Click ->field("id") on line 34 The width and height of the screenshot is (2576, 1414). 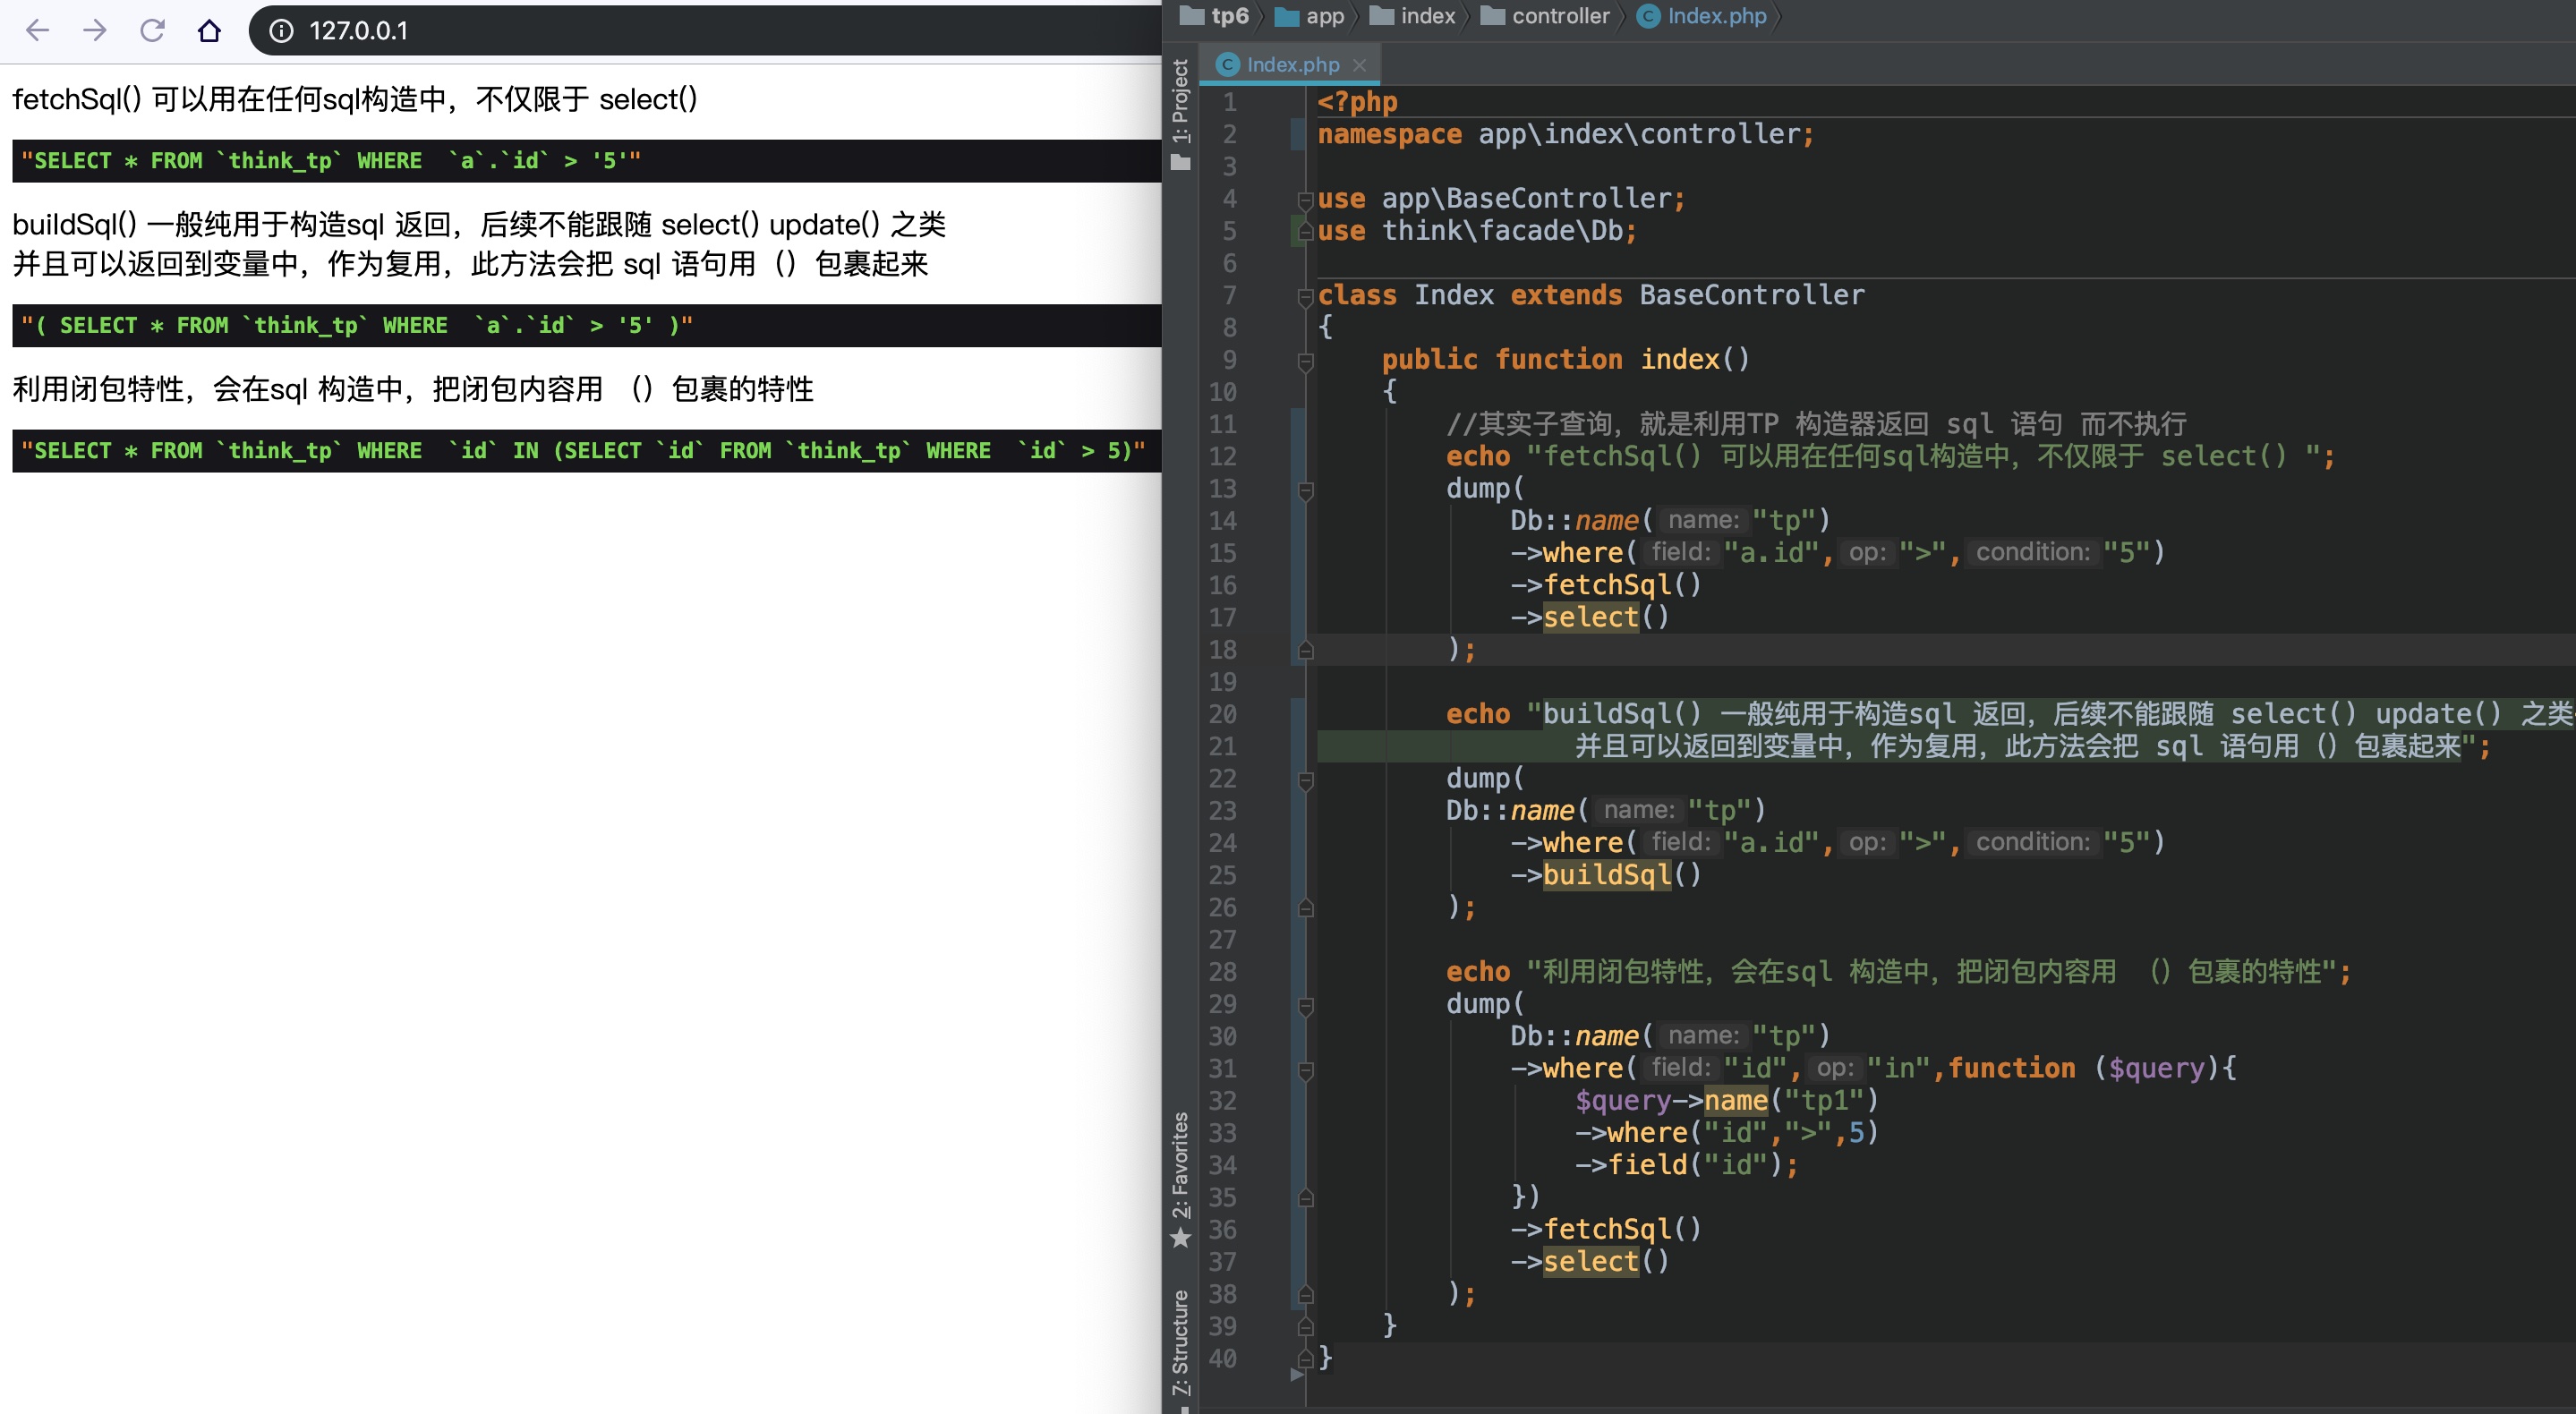tap(1685, 1165)
